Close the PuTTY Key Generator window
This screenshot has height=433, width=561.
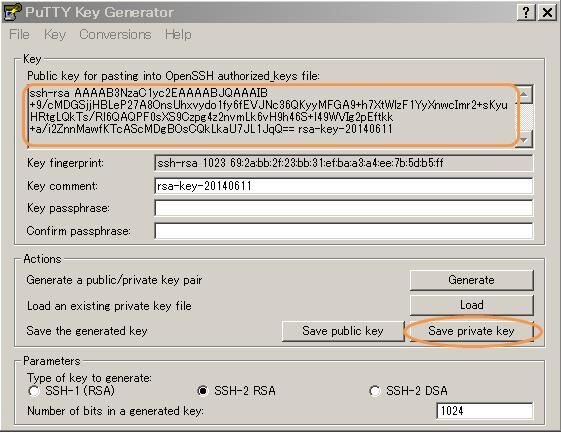coord(547,13)
